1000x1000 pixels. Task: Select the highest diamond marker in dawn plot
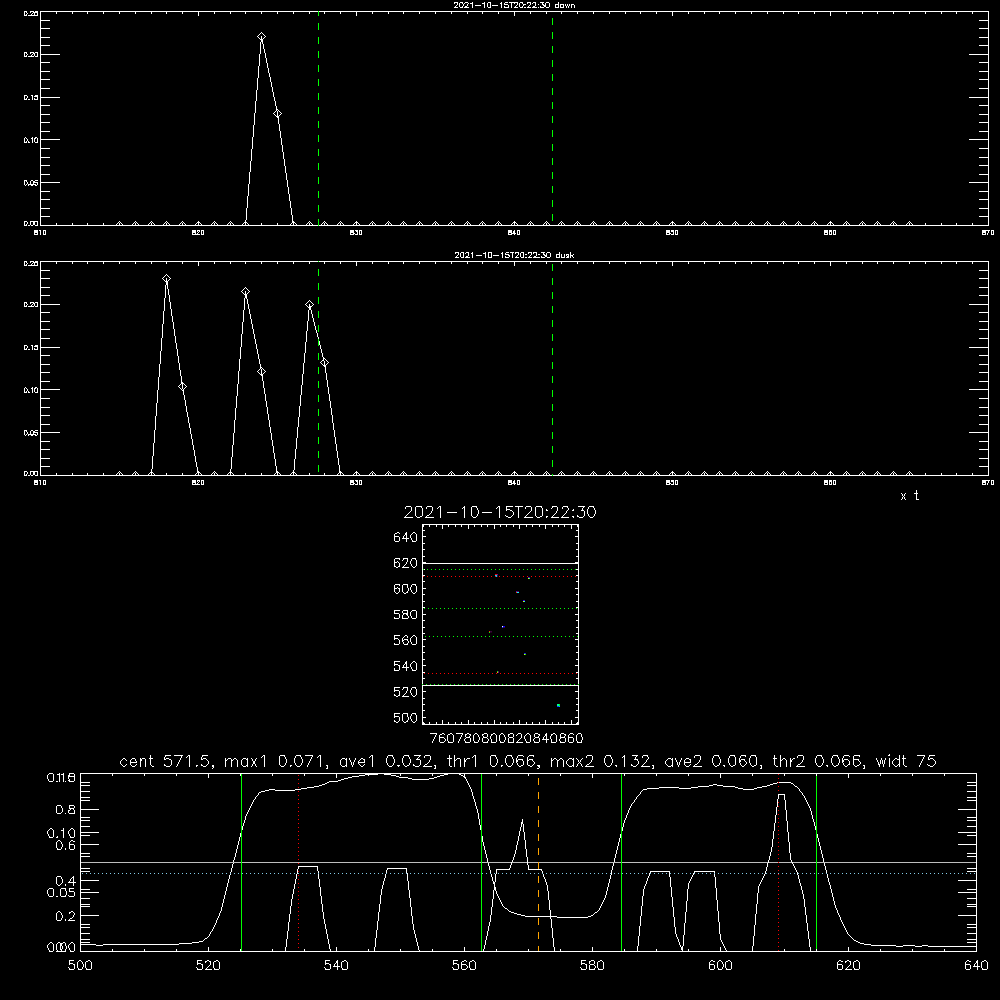pyautogui.click(x=261, y=37)
